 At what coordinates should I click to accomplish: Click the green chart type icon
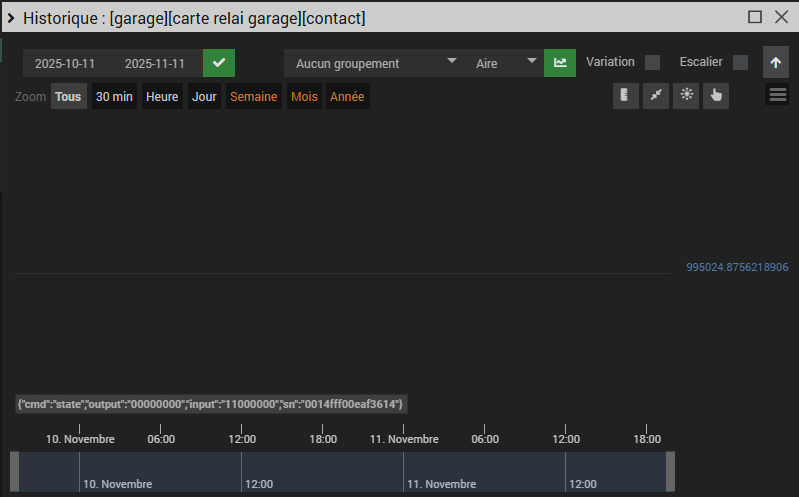click(560, 63)
